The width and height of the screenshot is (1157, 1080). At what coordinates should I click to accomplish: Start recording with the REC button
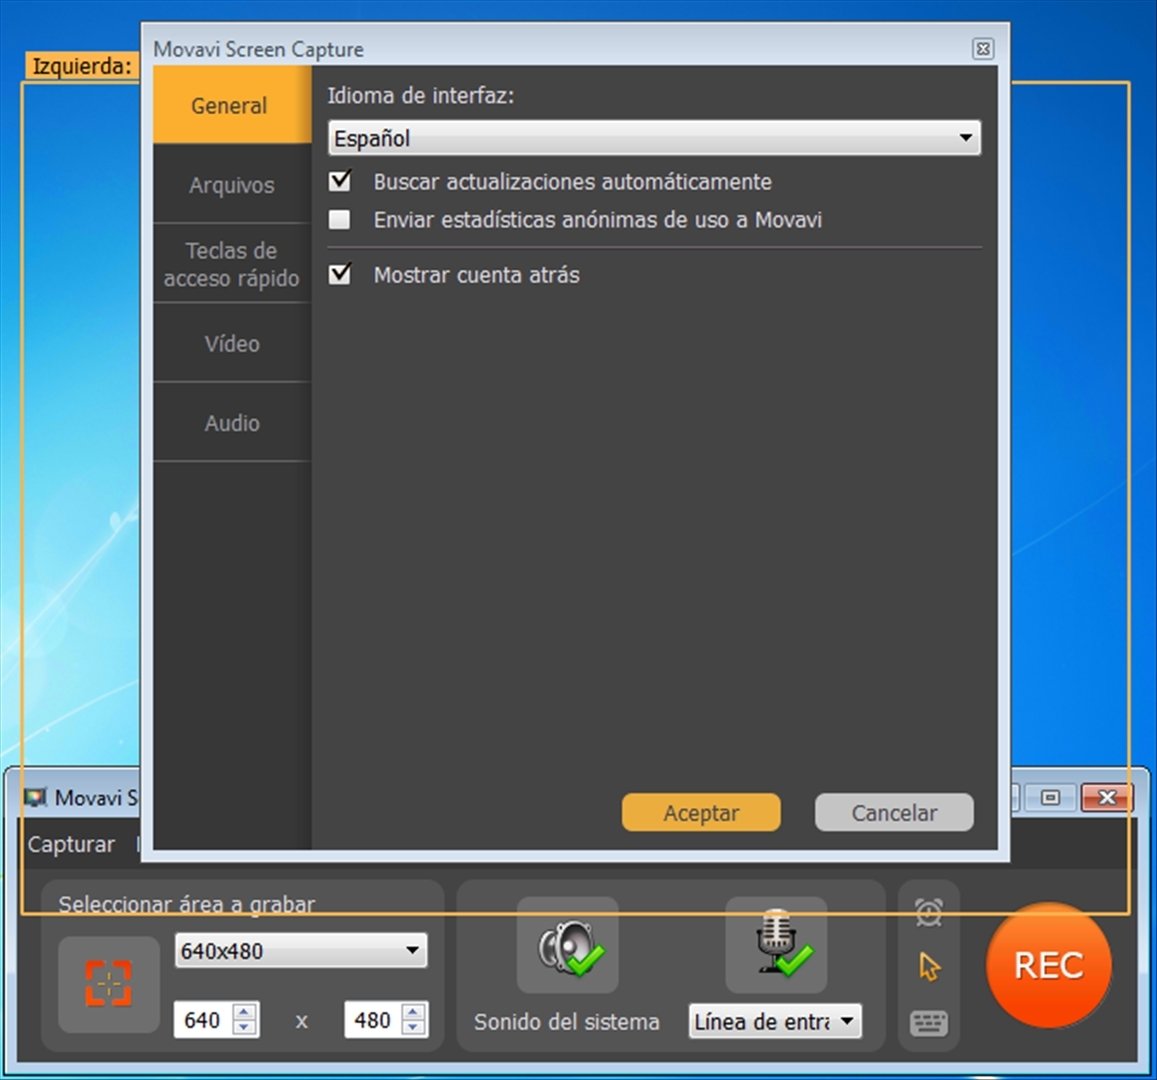[1049, 965]
